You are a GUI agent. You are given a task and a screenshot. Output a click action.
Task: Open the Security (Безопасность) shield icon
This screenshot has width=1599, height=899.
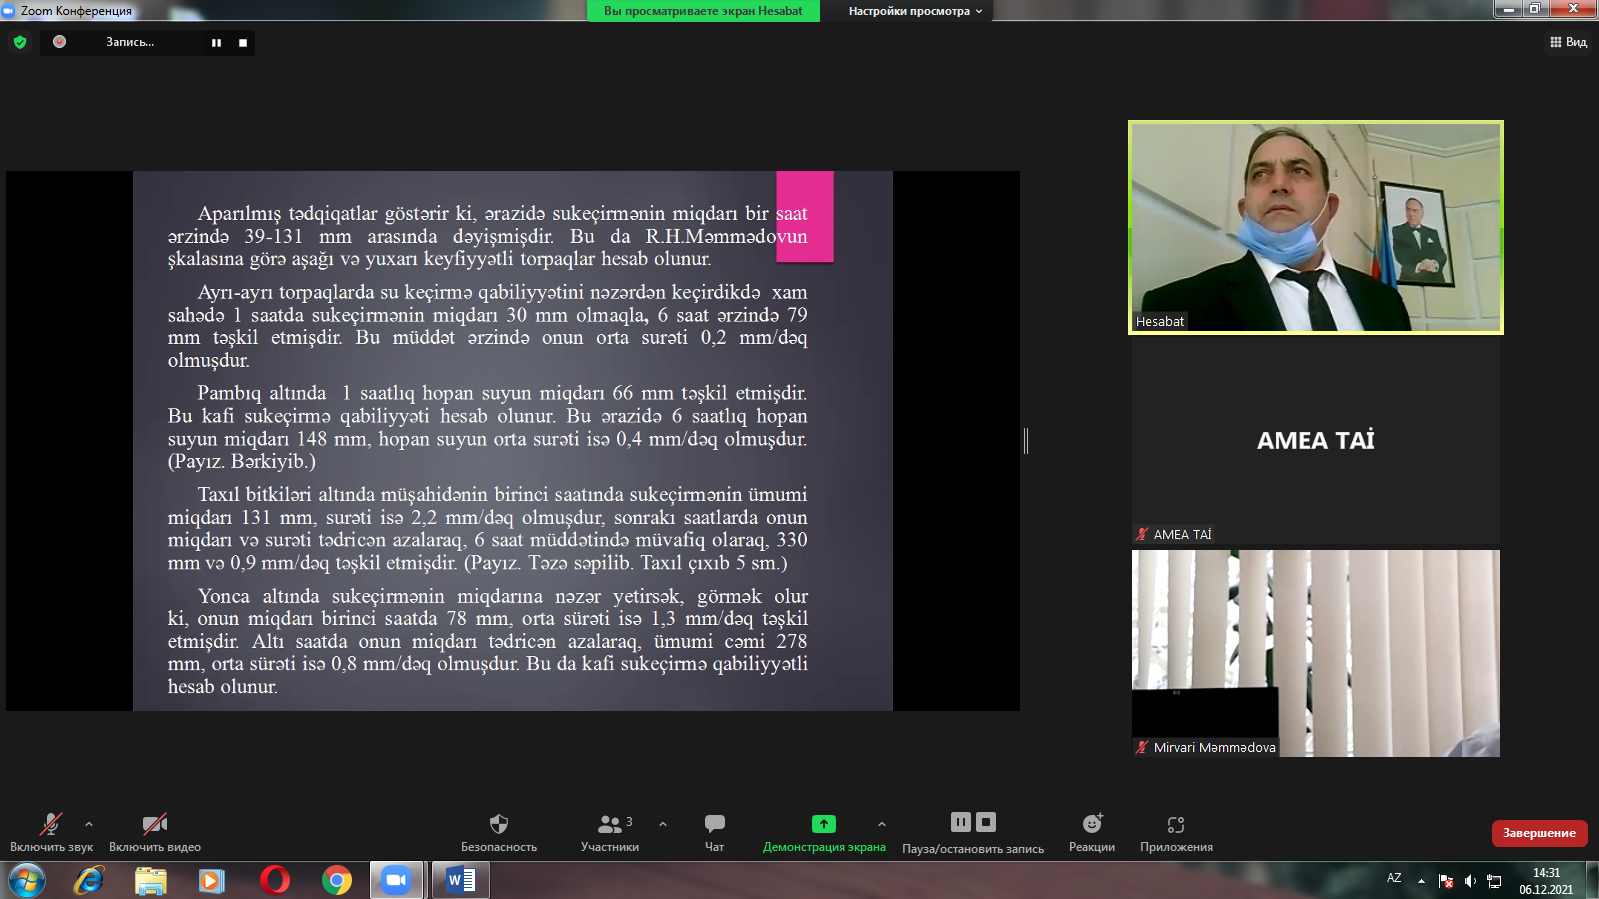click(x=498, y=824)
